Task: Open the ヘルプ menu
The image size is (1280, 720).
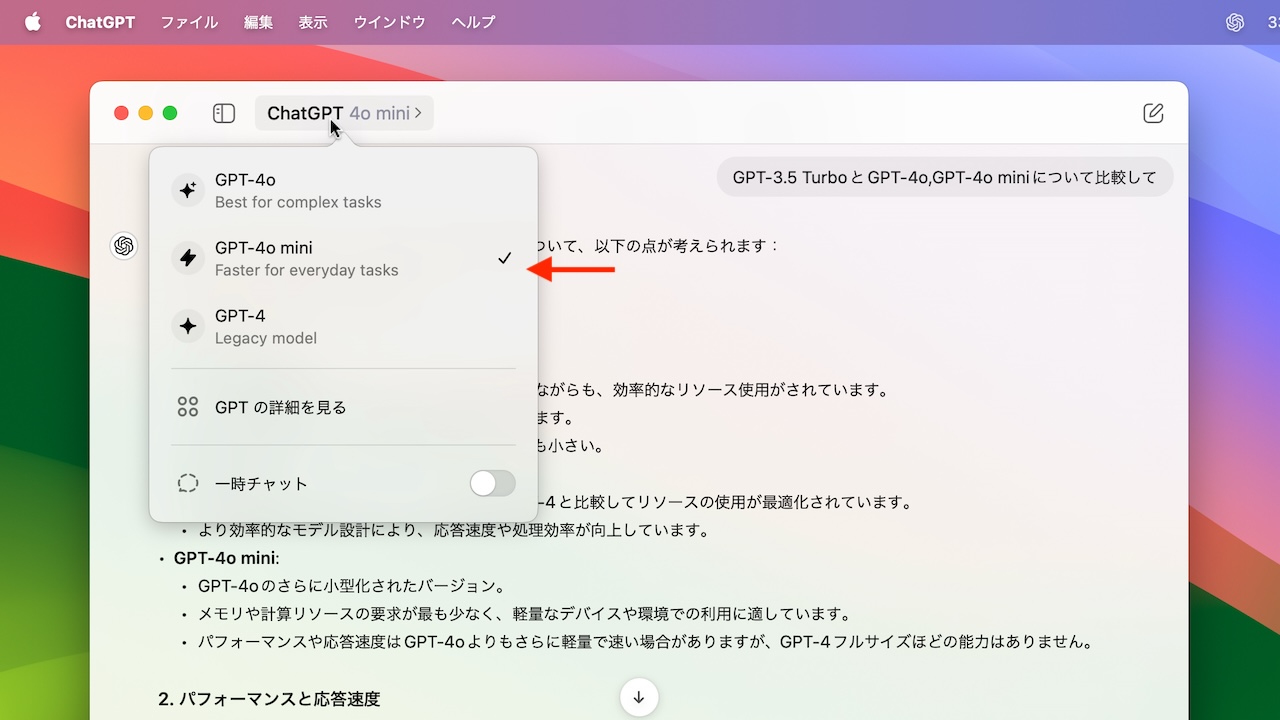Action: point(473,22)
